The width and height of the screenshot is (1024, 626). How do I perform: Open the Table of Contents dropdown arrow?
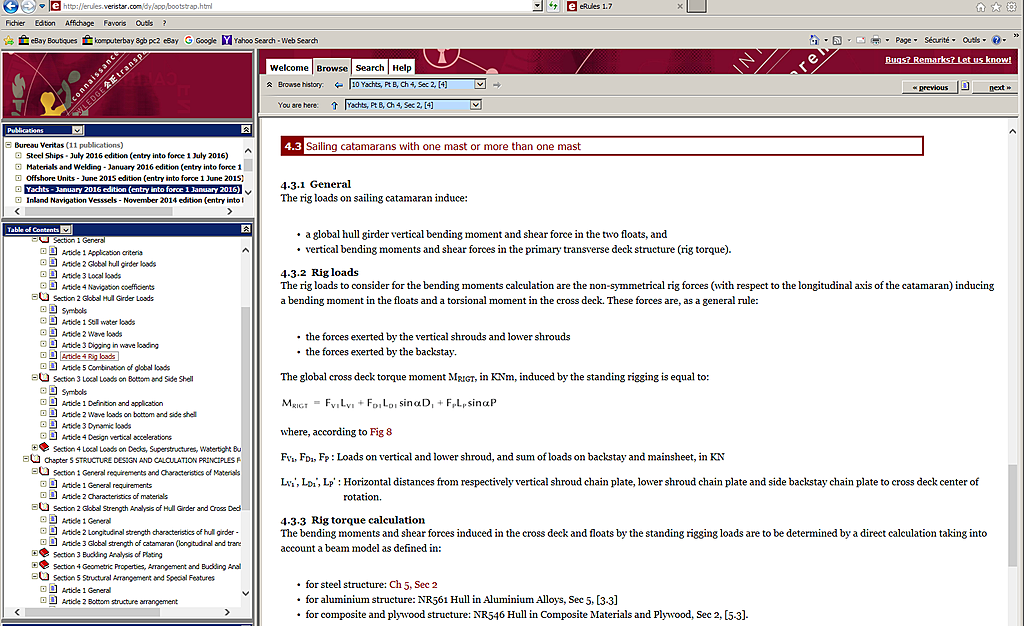point(65,229)
